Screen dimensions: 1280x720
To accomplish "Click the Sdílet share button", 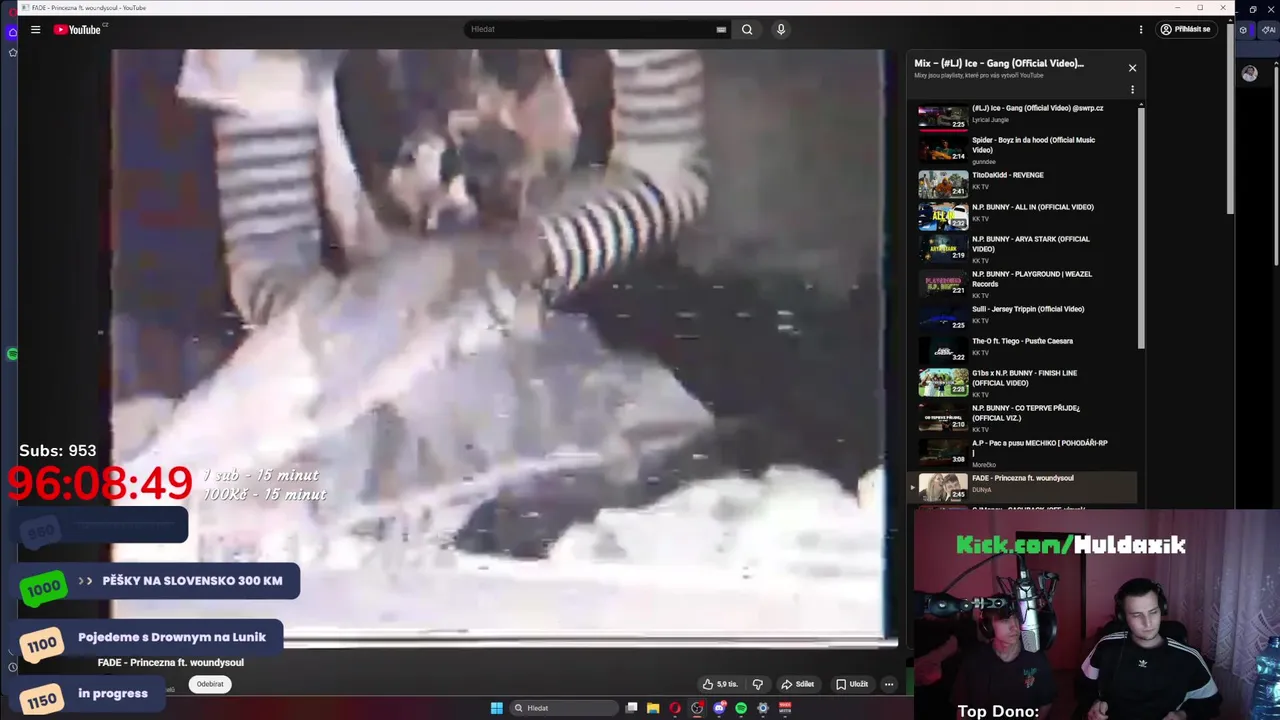I will 798,684.
